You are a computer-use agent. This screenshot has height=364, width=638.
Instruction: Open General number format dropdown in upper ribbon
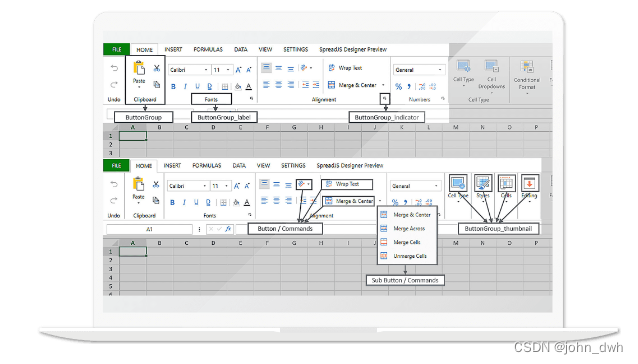pyautogui.click(x=440, y=70)
